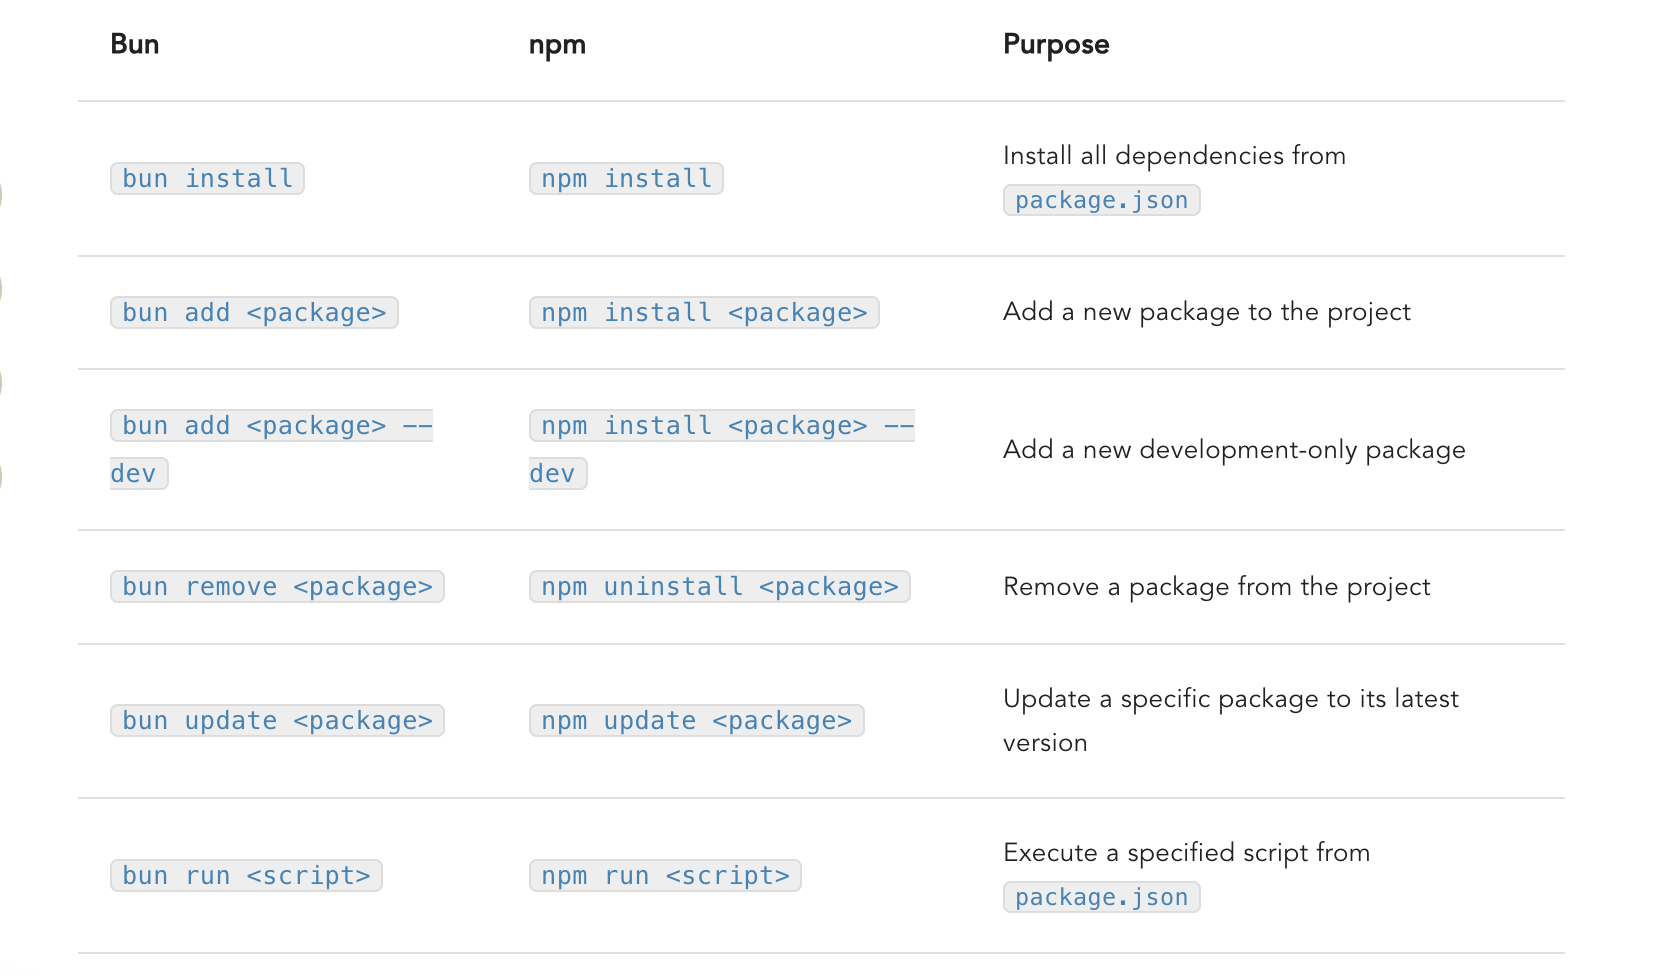Click 'Add a new package to the project'
Screen dimensions: 1656x976
(1207, 312)
